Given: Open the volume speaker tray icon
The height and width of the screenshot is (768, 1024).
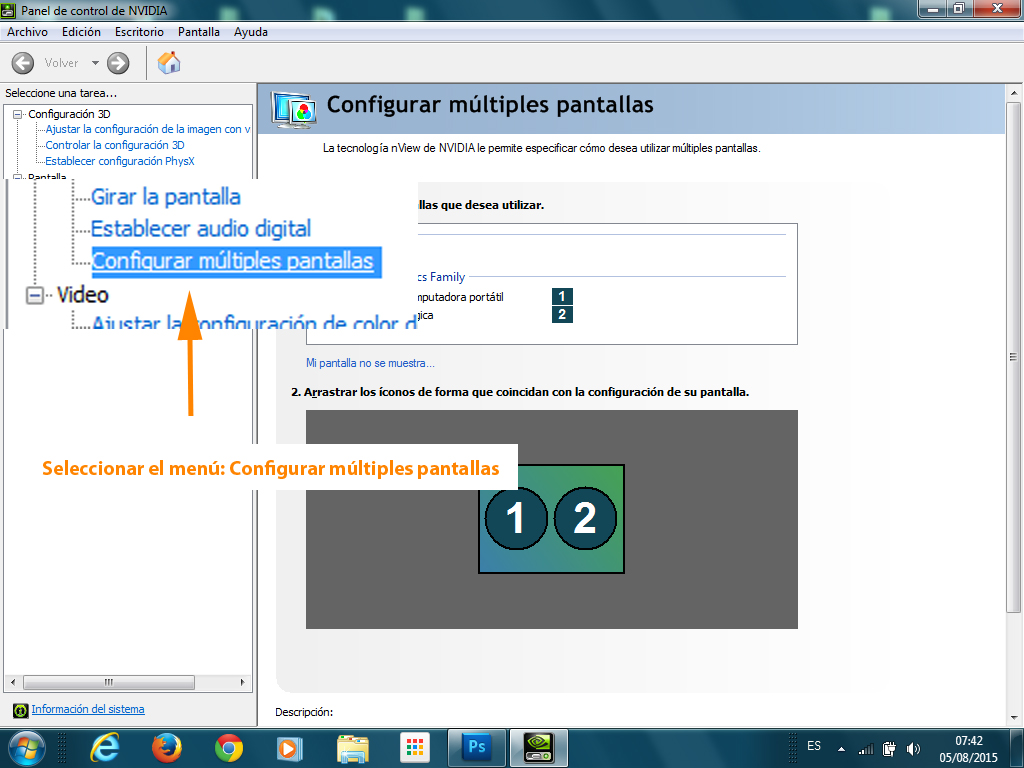Looking at the screenshot, I should pos(913,749).
